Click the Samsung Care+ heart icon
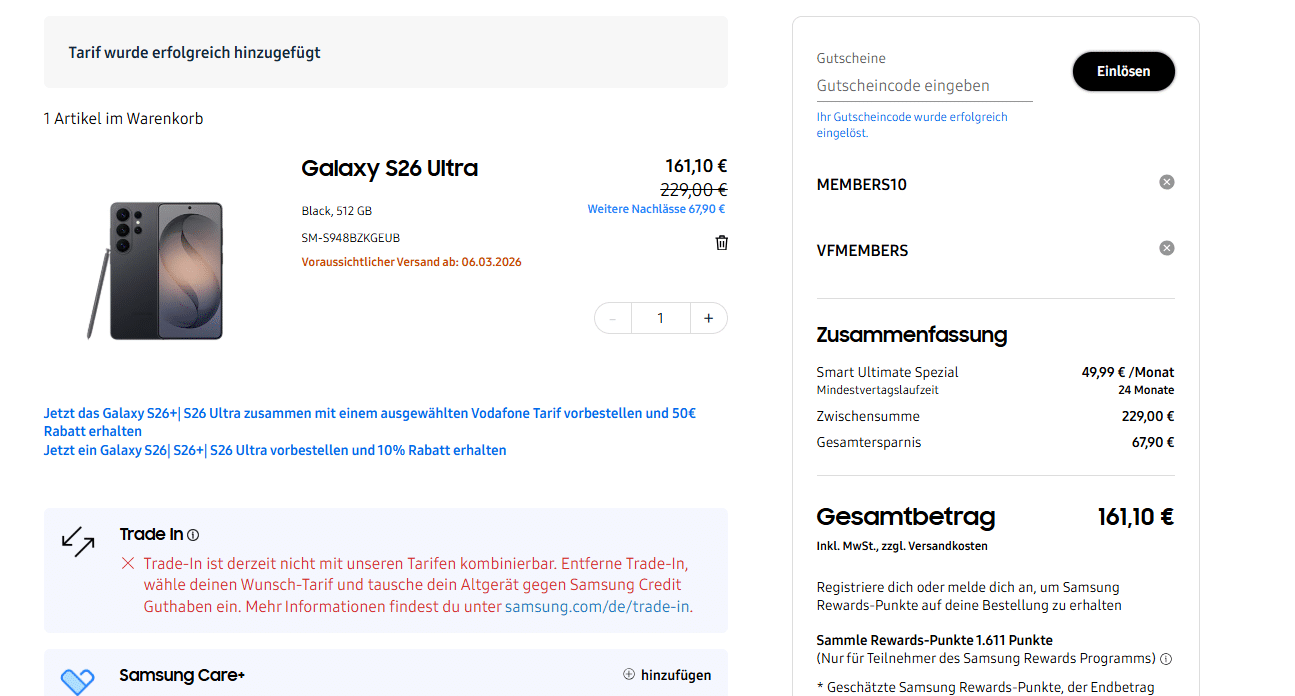This screenshot has height=696, width=1295. pos(78,677)
